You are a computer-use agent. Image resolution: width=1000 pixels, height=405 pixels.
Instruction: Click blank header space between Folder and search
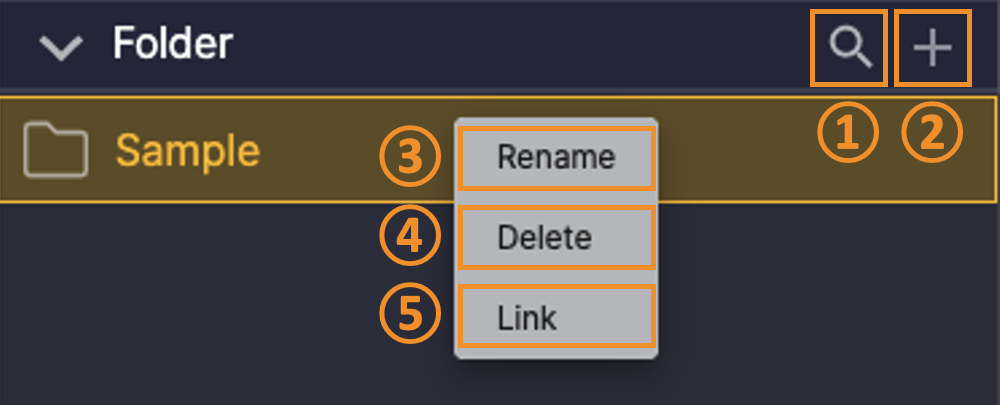(520, 46)
